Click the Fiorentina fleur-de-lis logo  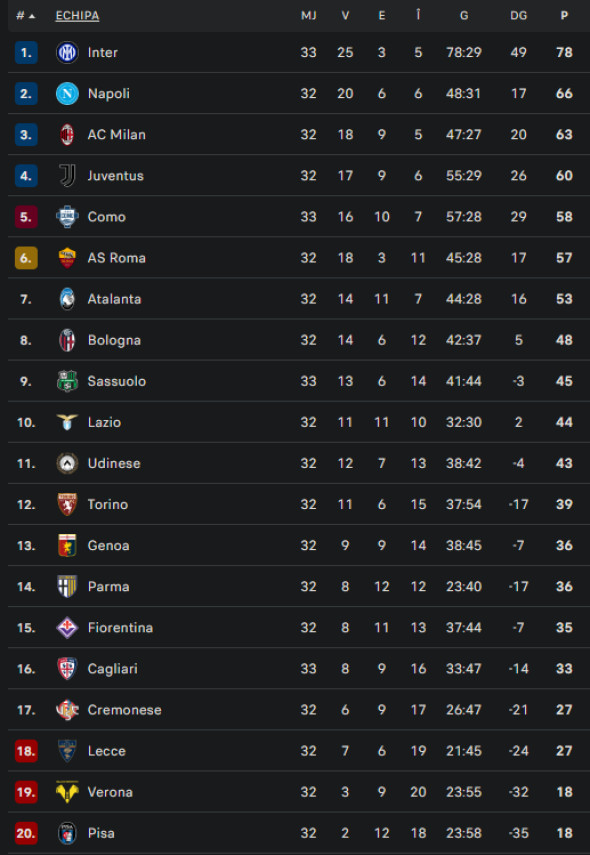66,627
